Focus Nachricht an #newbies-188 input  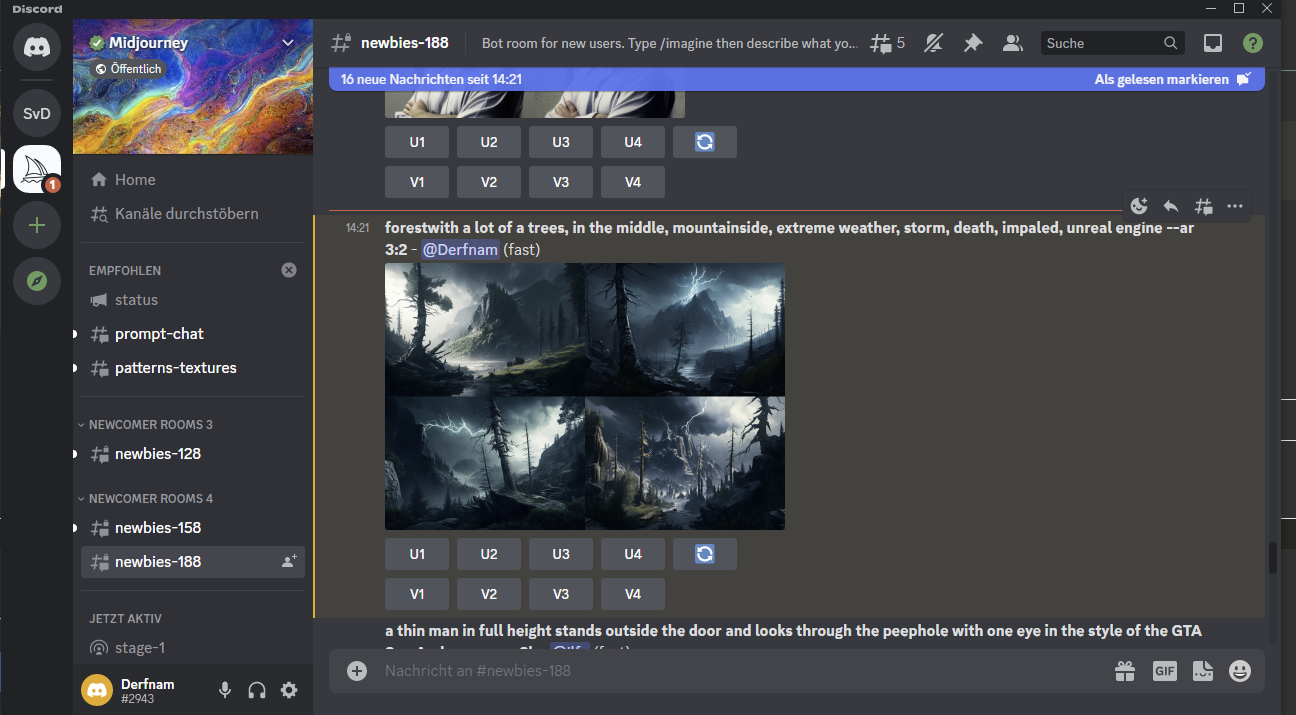coord(740,671)
